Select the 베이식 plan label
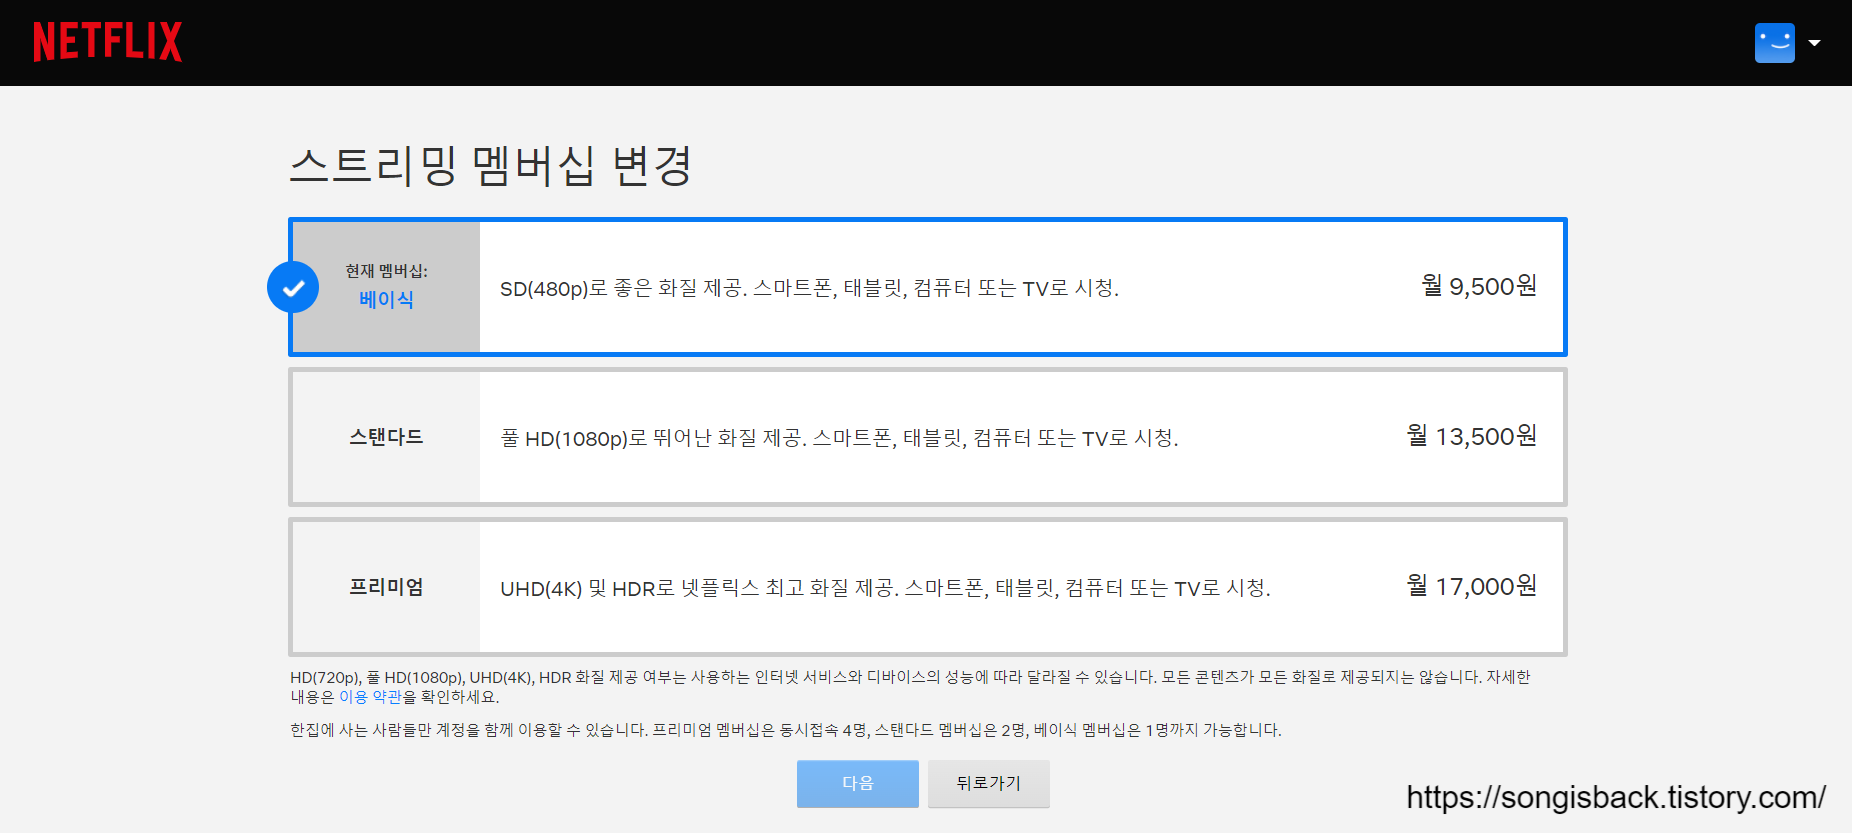This screenshot has width=1852, height=833. [386, 299]
